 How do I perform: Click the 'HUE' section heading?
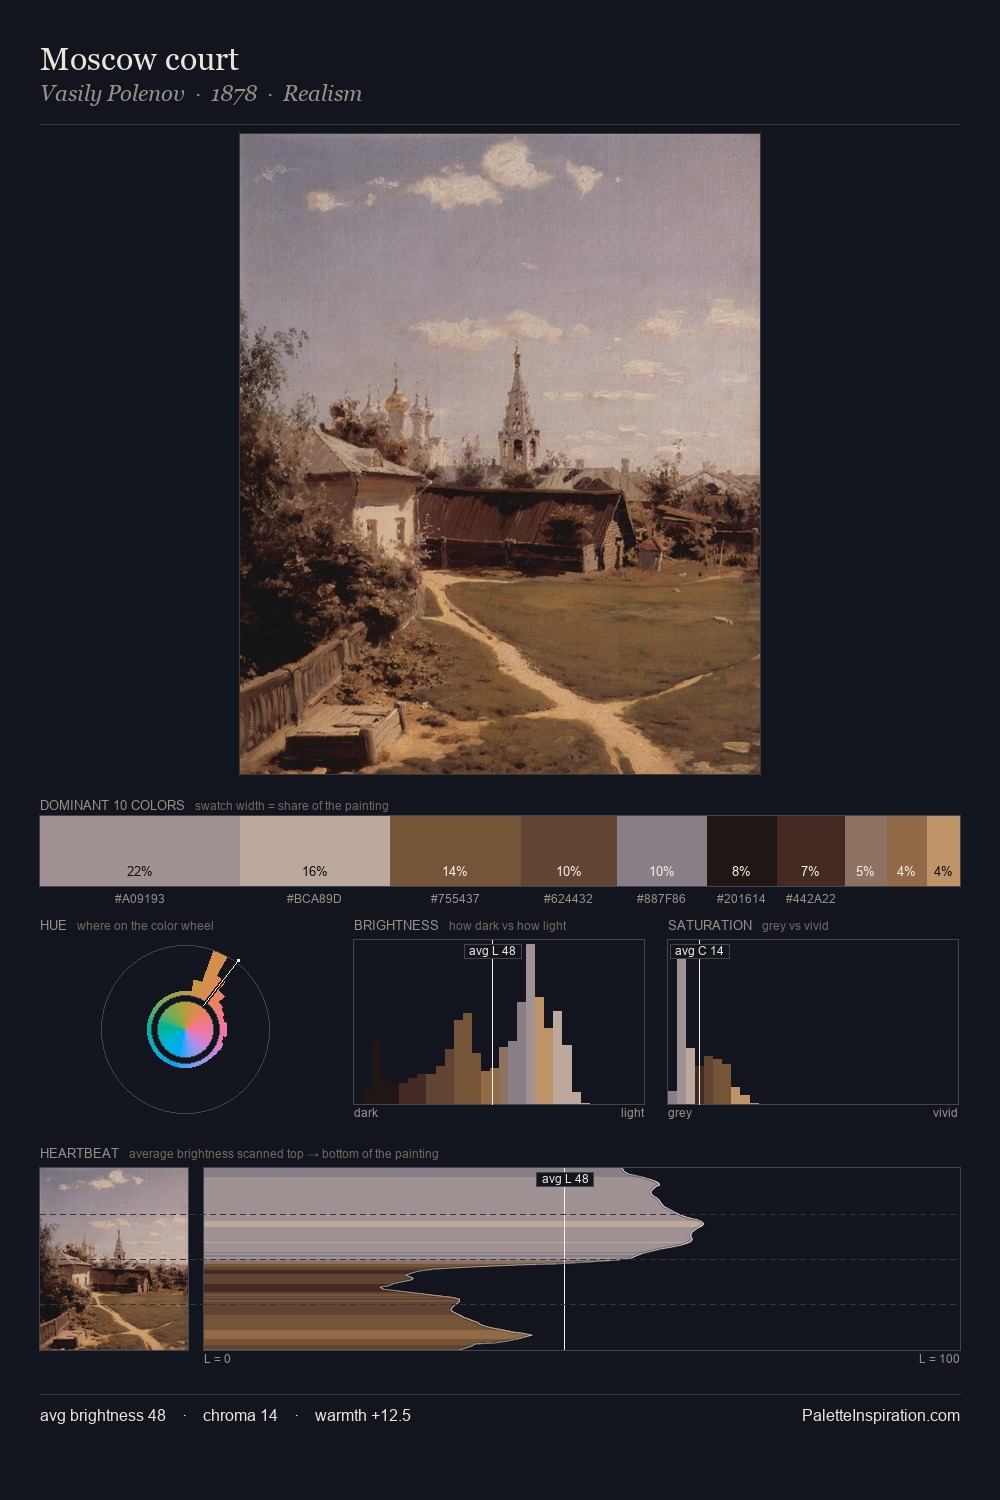pos(53,925)
